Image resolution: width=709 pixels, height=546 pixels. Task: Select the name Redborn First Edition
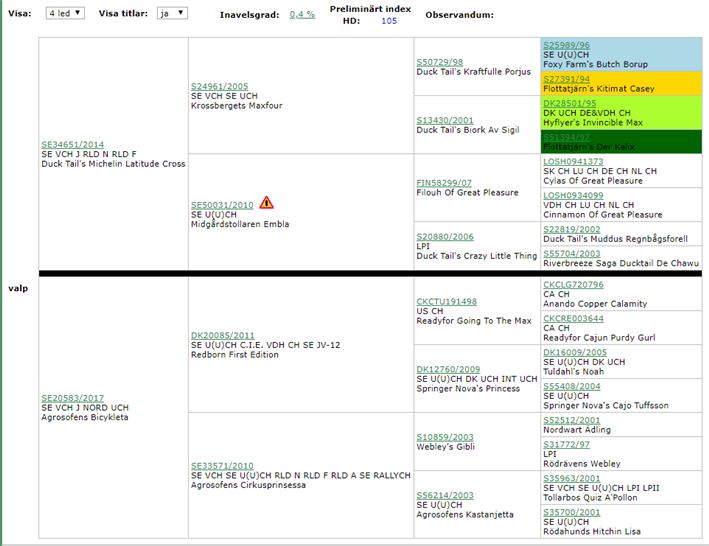coord(235,355)
